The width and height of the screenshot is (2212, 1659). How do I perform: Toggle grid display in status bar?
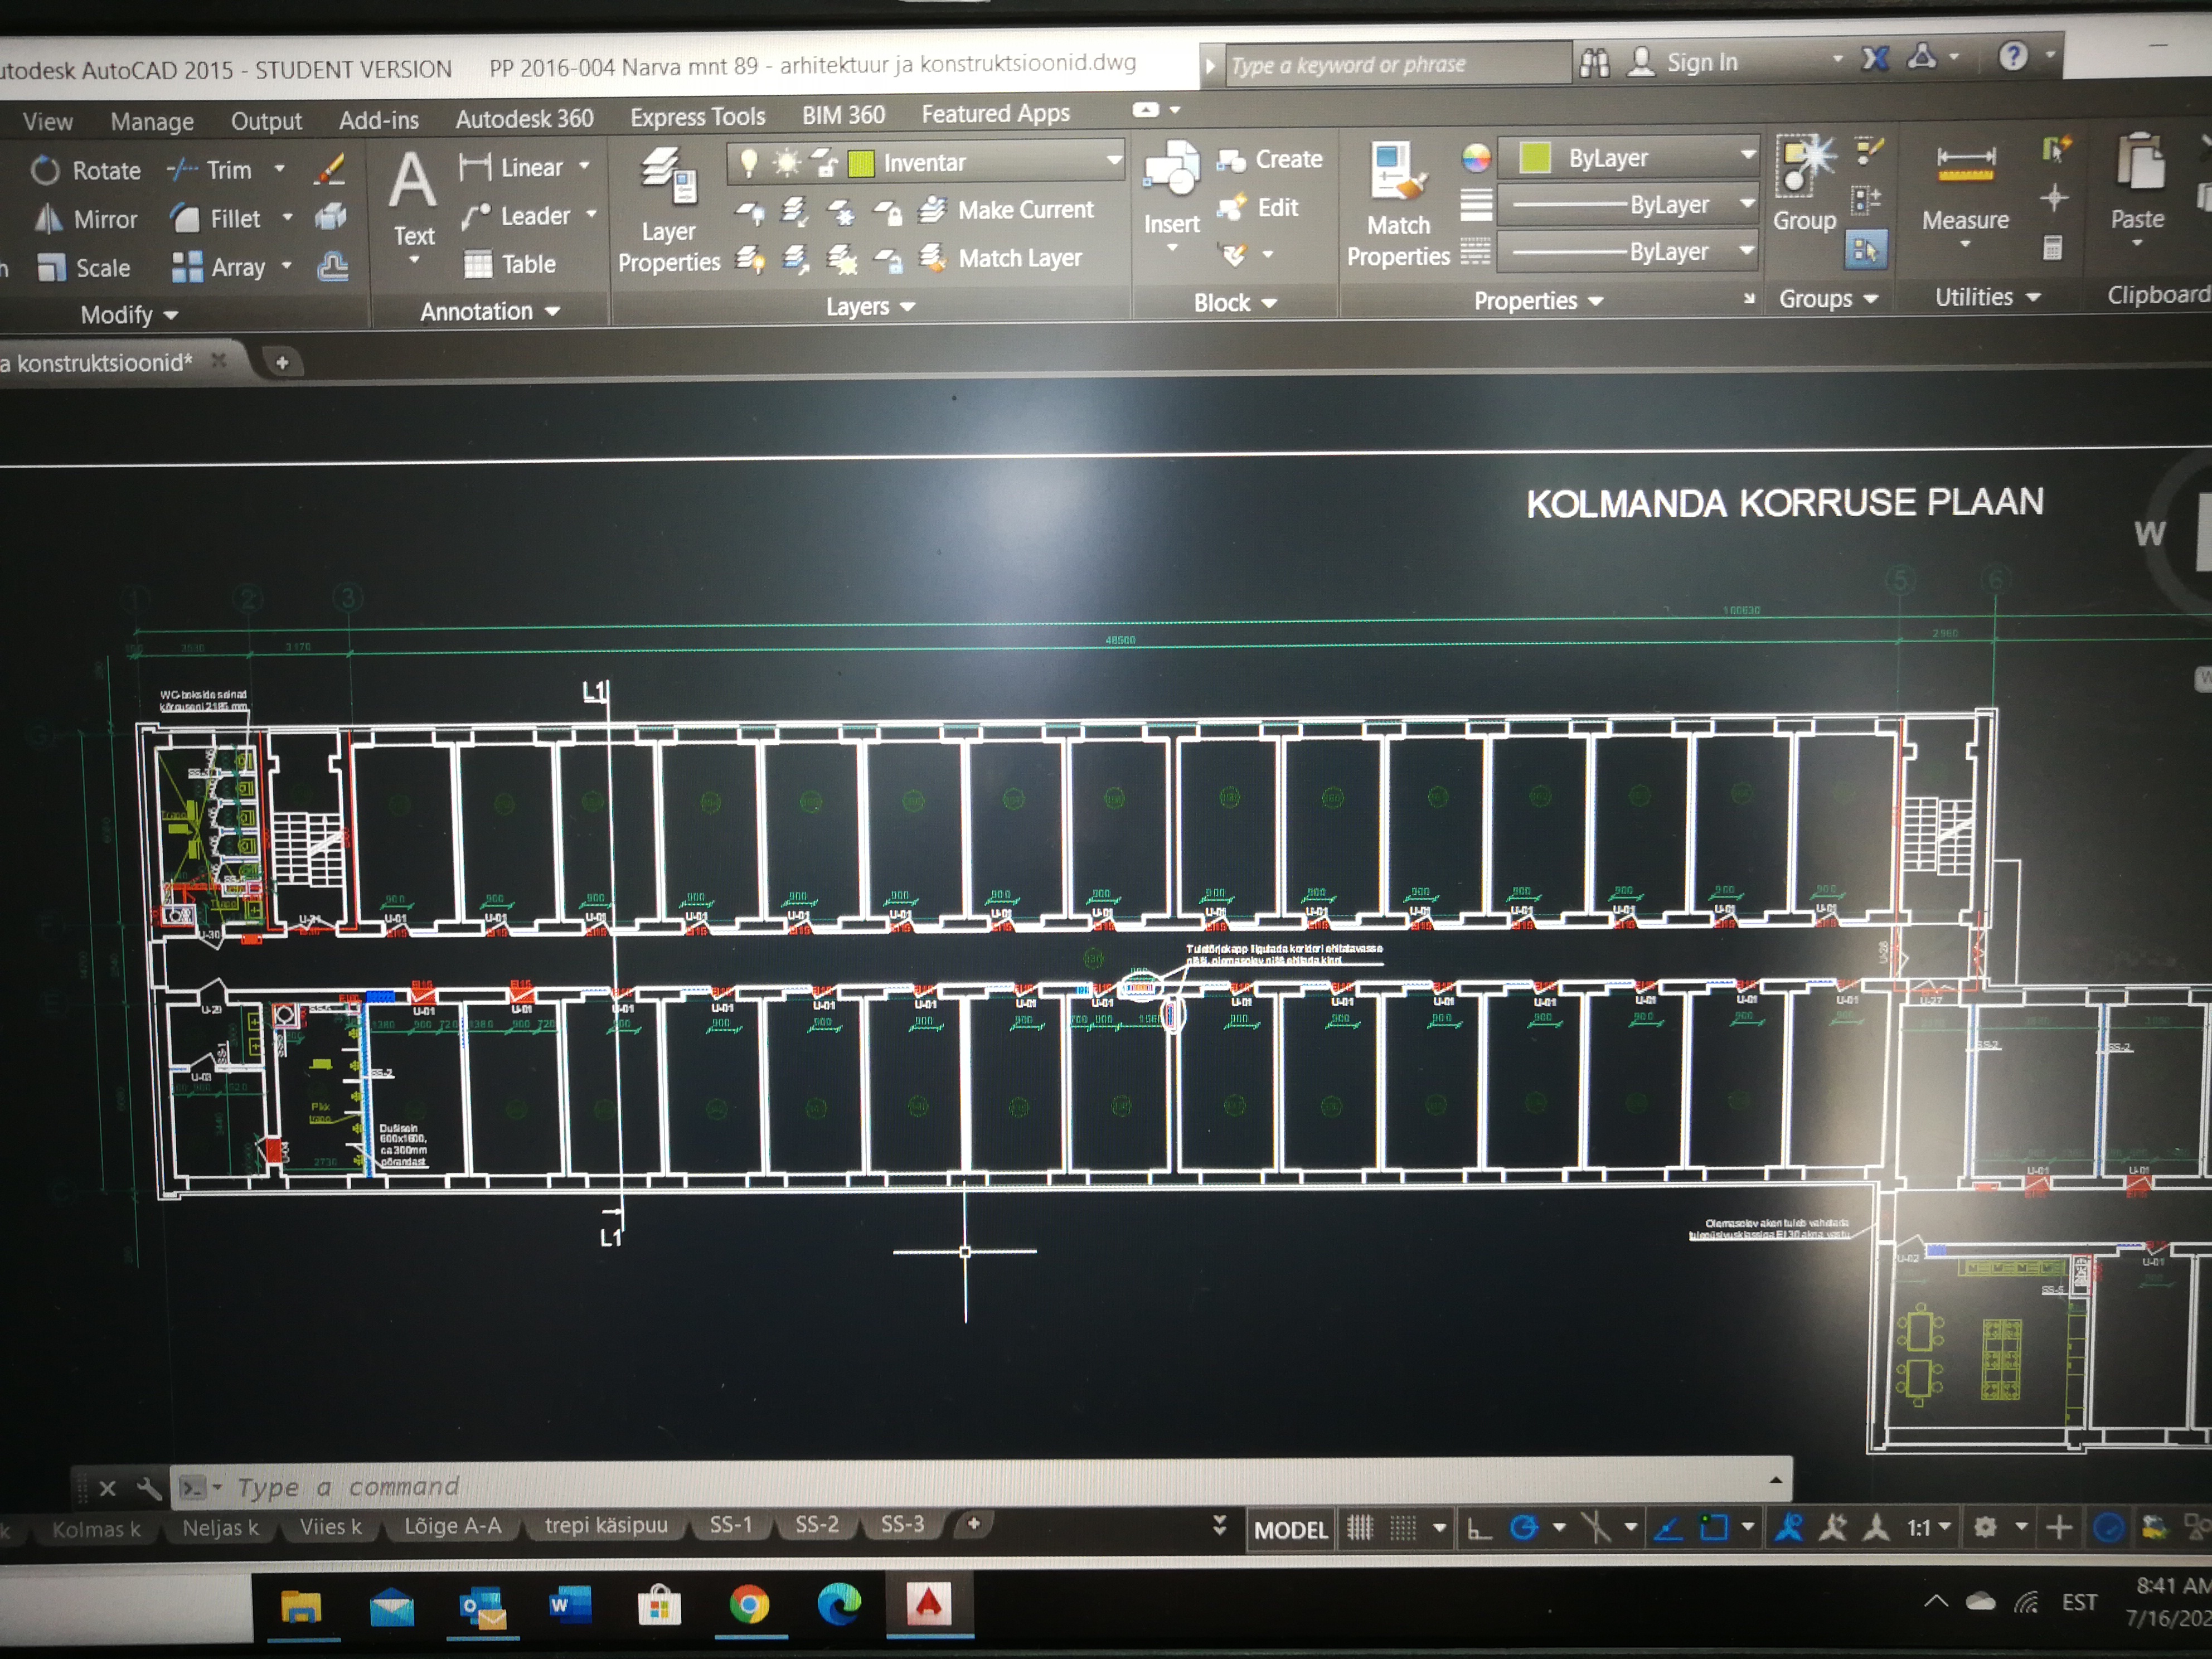(1360, 1529)
